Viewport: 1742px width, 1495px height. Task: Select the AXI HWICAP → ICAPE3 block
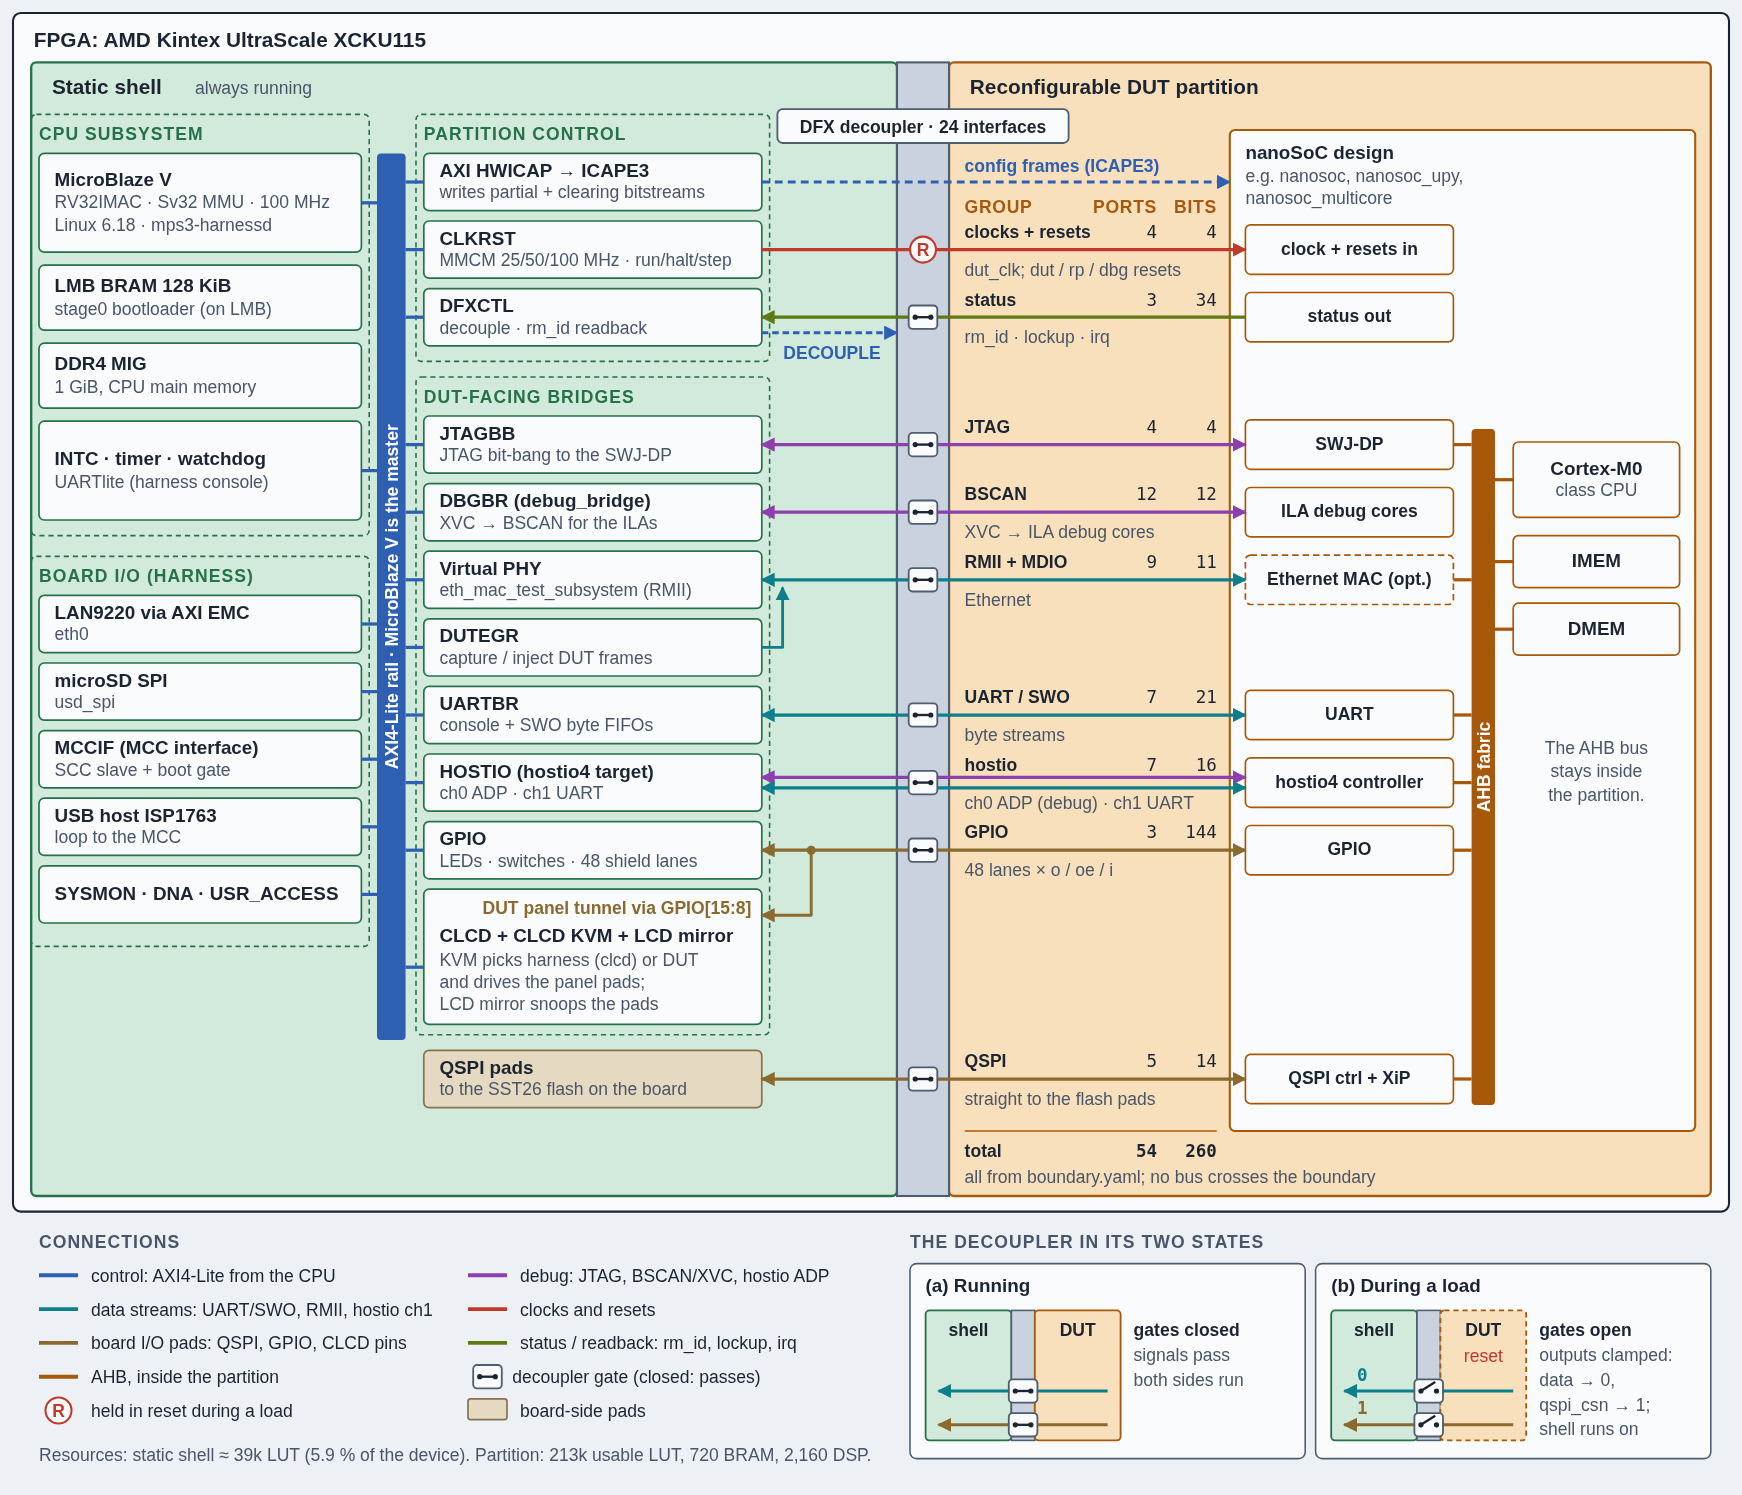click(x=593, y=182)
